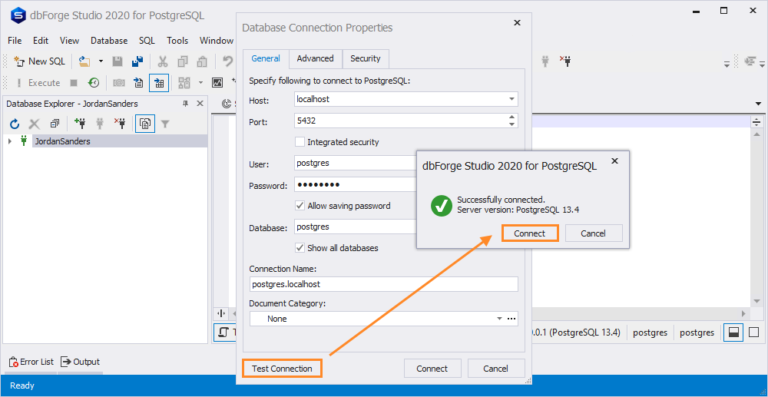Viewport: 768px width, 397px height.
Task: Click the Password field
Action: click(x=355, y=185)
